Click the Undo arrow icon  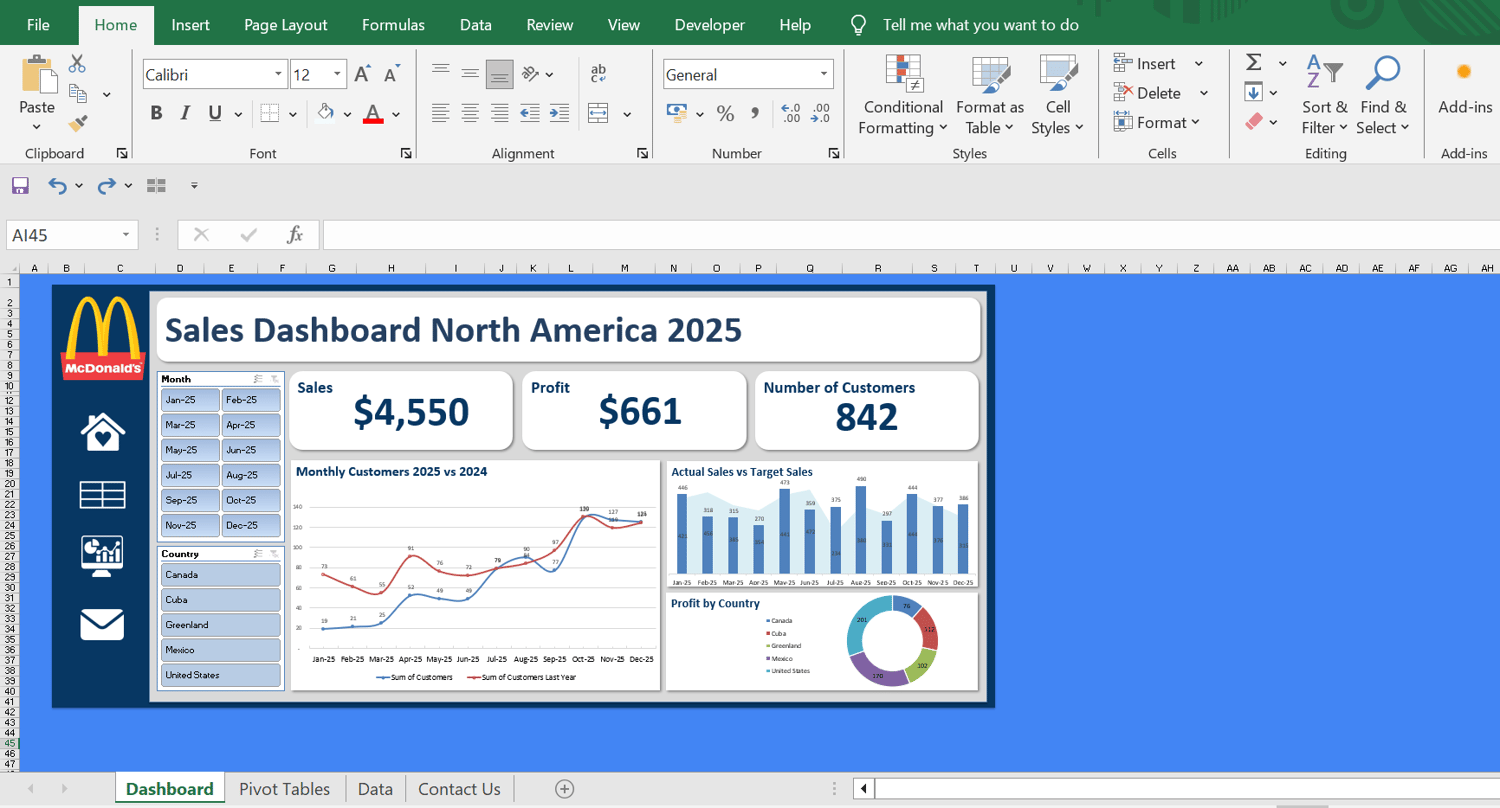tap(56, 185)
